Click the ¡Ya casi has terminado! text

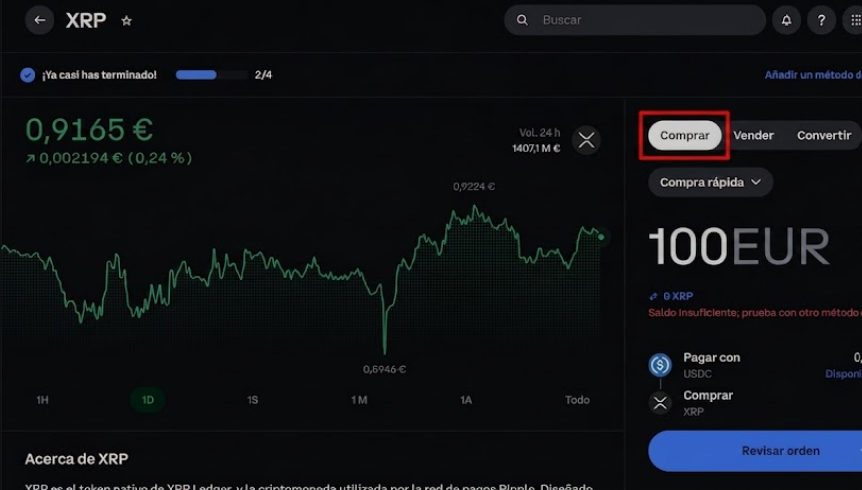point(100,75)
